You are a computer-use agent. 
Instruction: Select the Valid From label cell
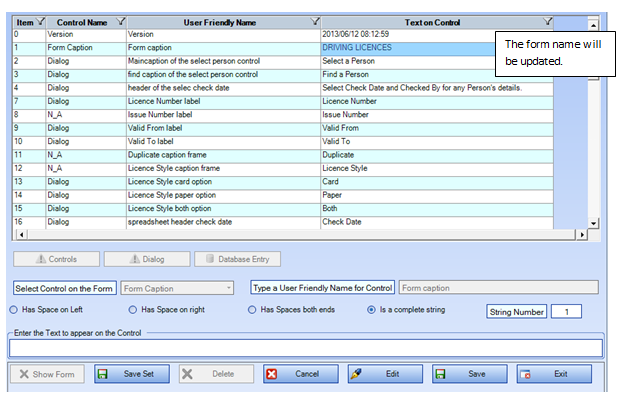coord(223,128)
